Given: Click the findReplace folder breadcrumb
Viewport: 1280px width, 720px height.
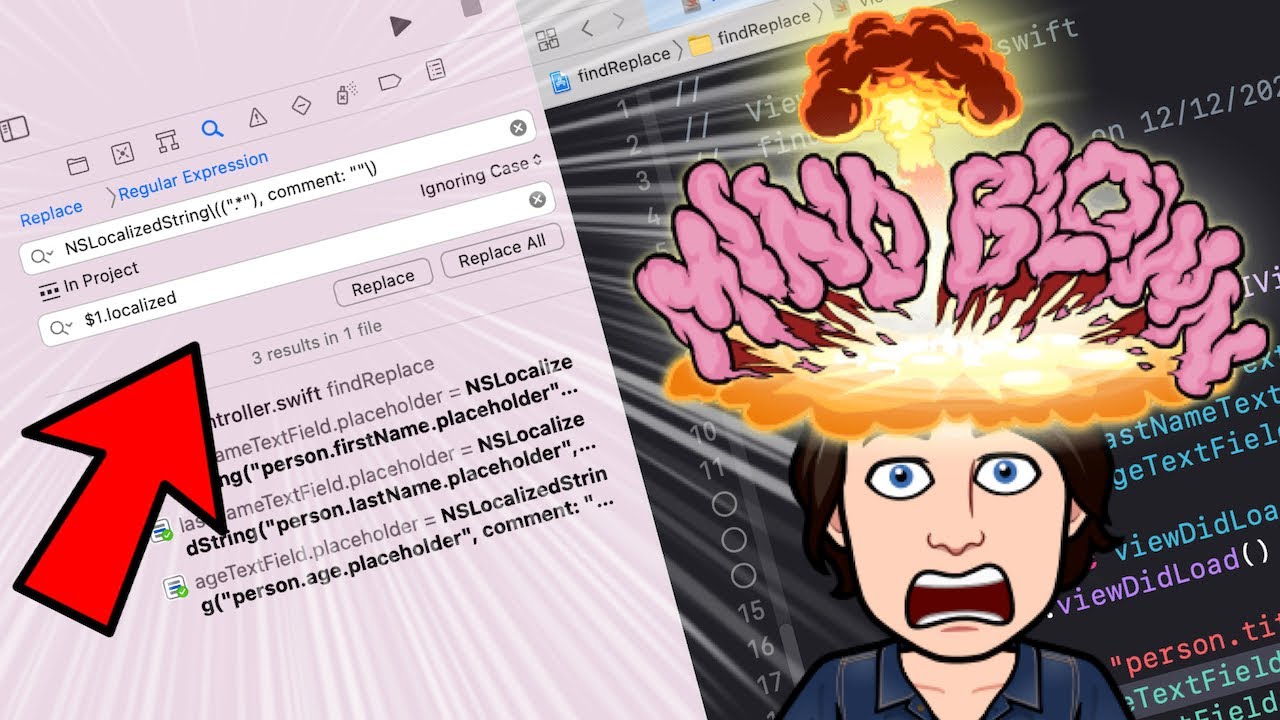Looking at the screenshot, I should 752,32.
